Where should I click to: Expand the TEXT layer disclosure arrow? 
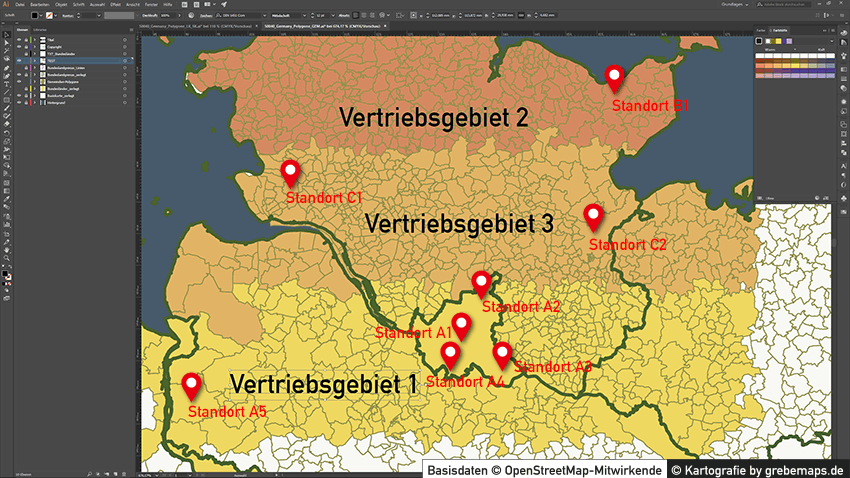point(34,60)
